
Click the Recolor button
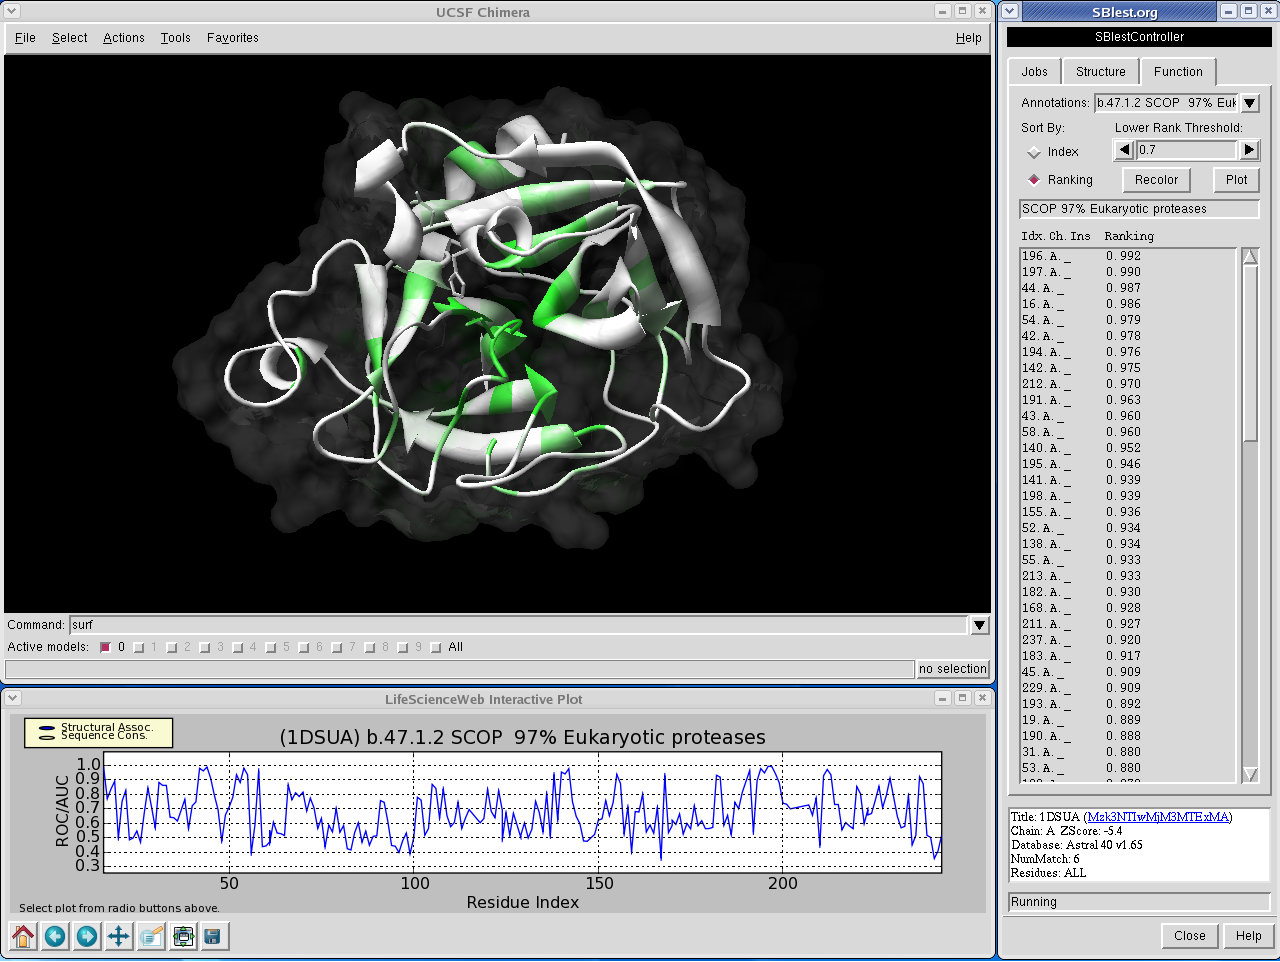[1156, 180]
